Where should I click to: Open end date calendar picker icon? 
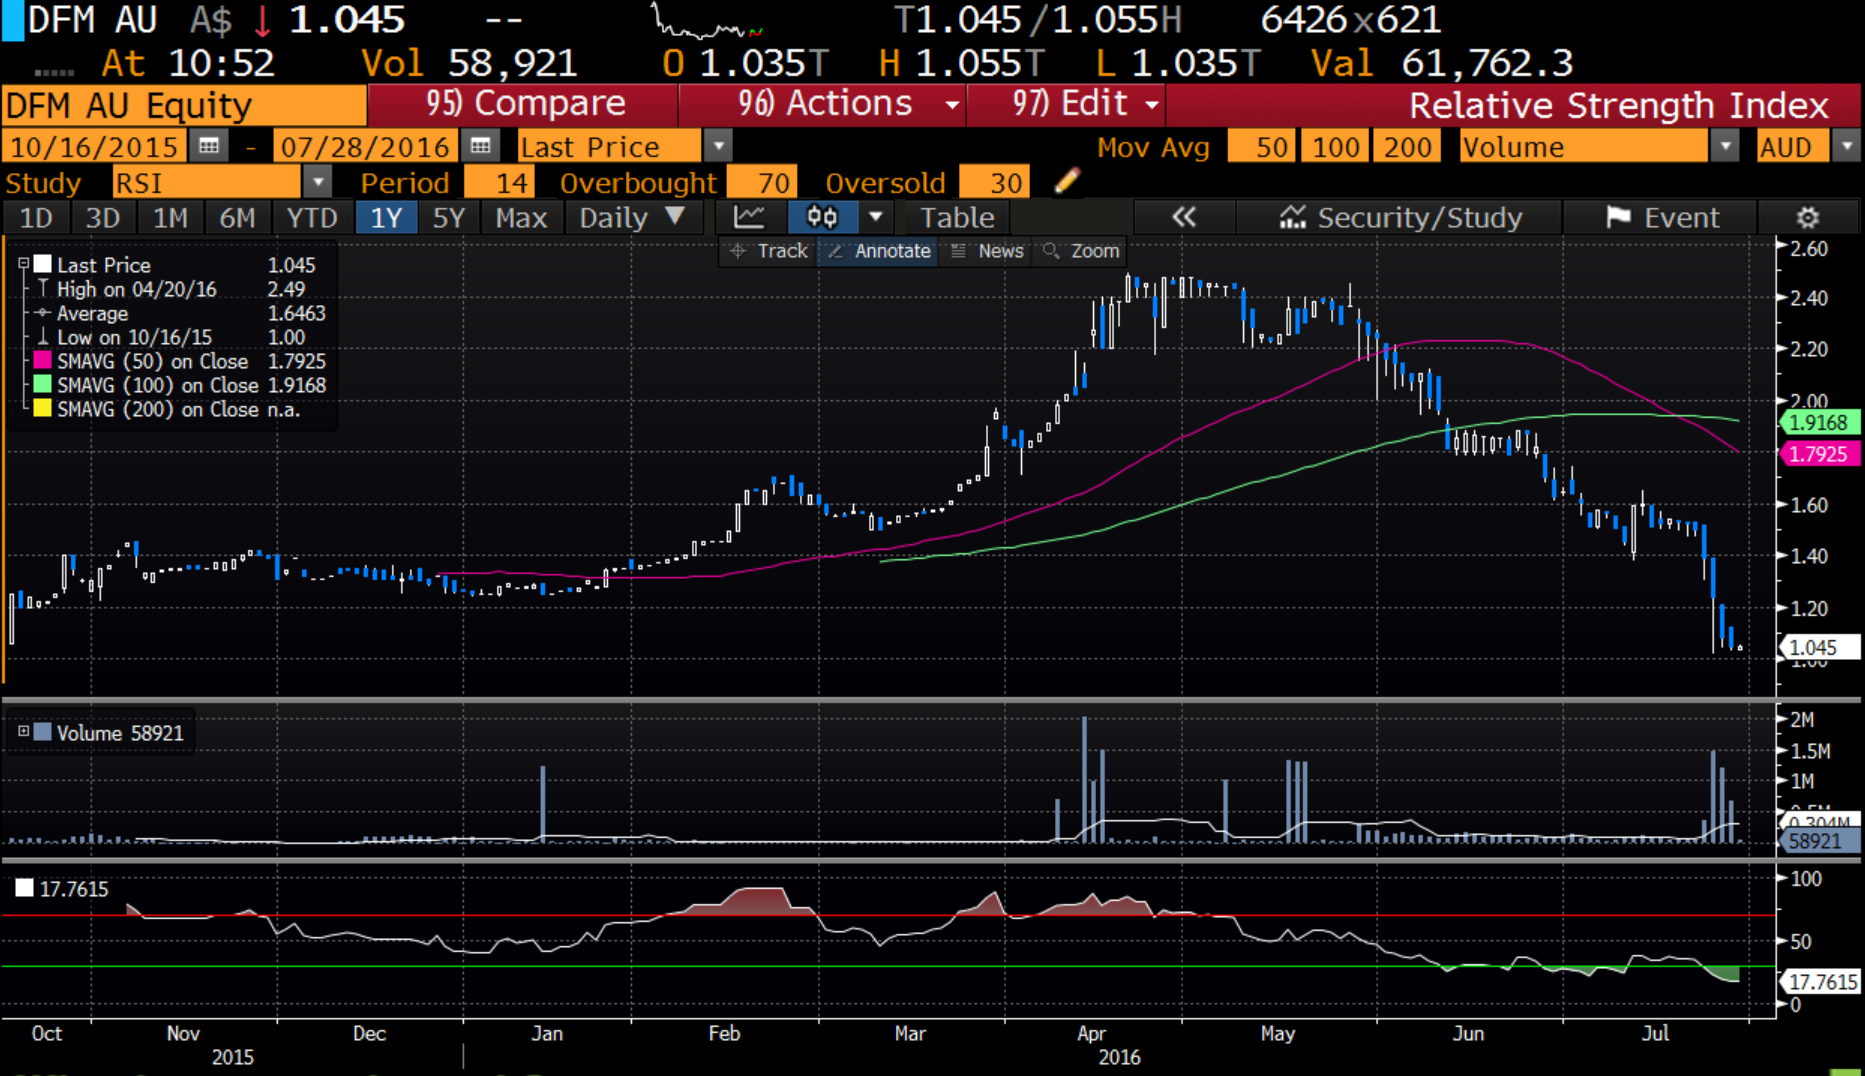(x=480, y=146)
